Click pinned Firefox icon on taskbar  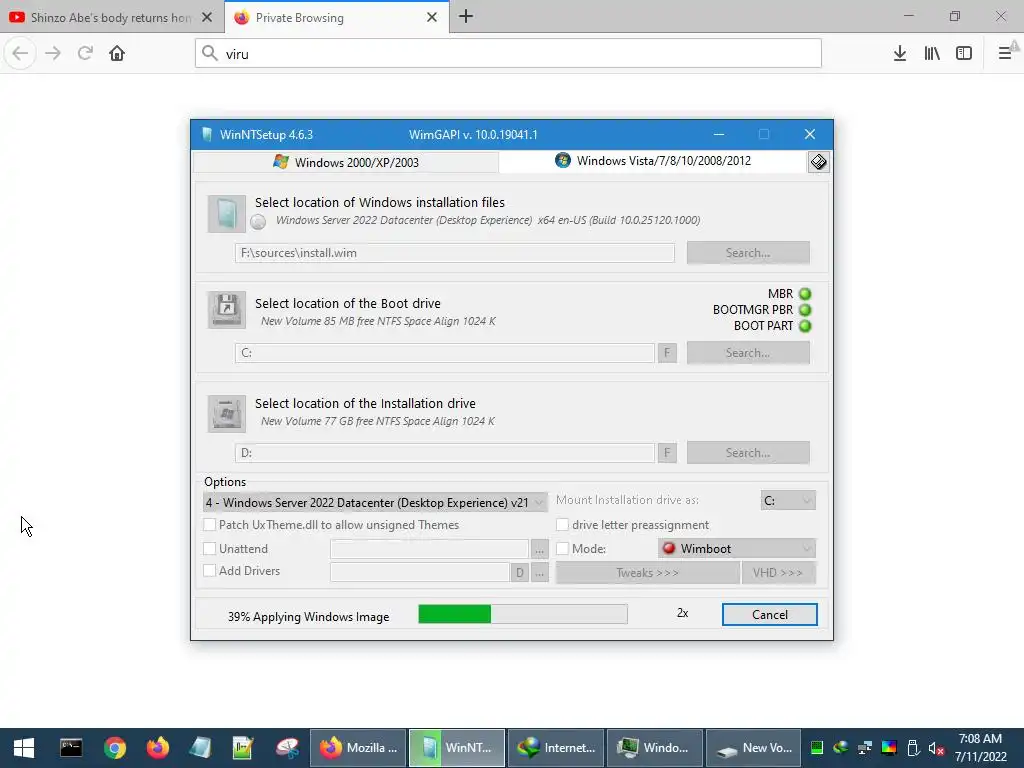pos(157,748)
